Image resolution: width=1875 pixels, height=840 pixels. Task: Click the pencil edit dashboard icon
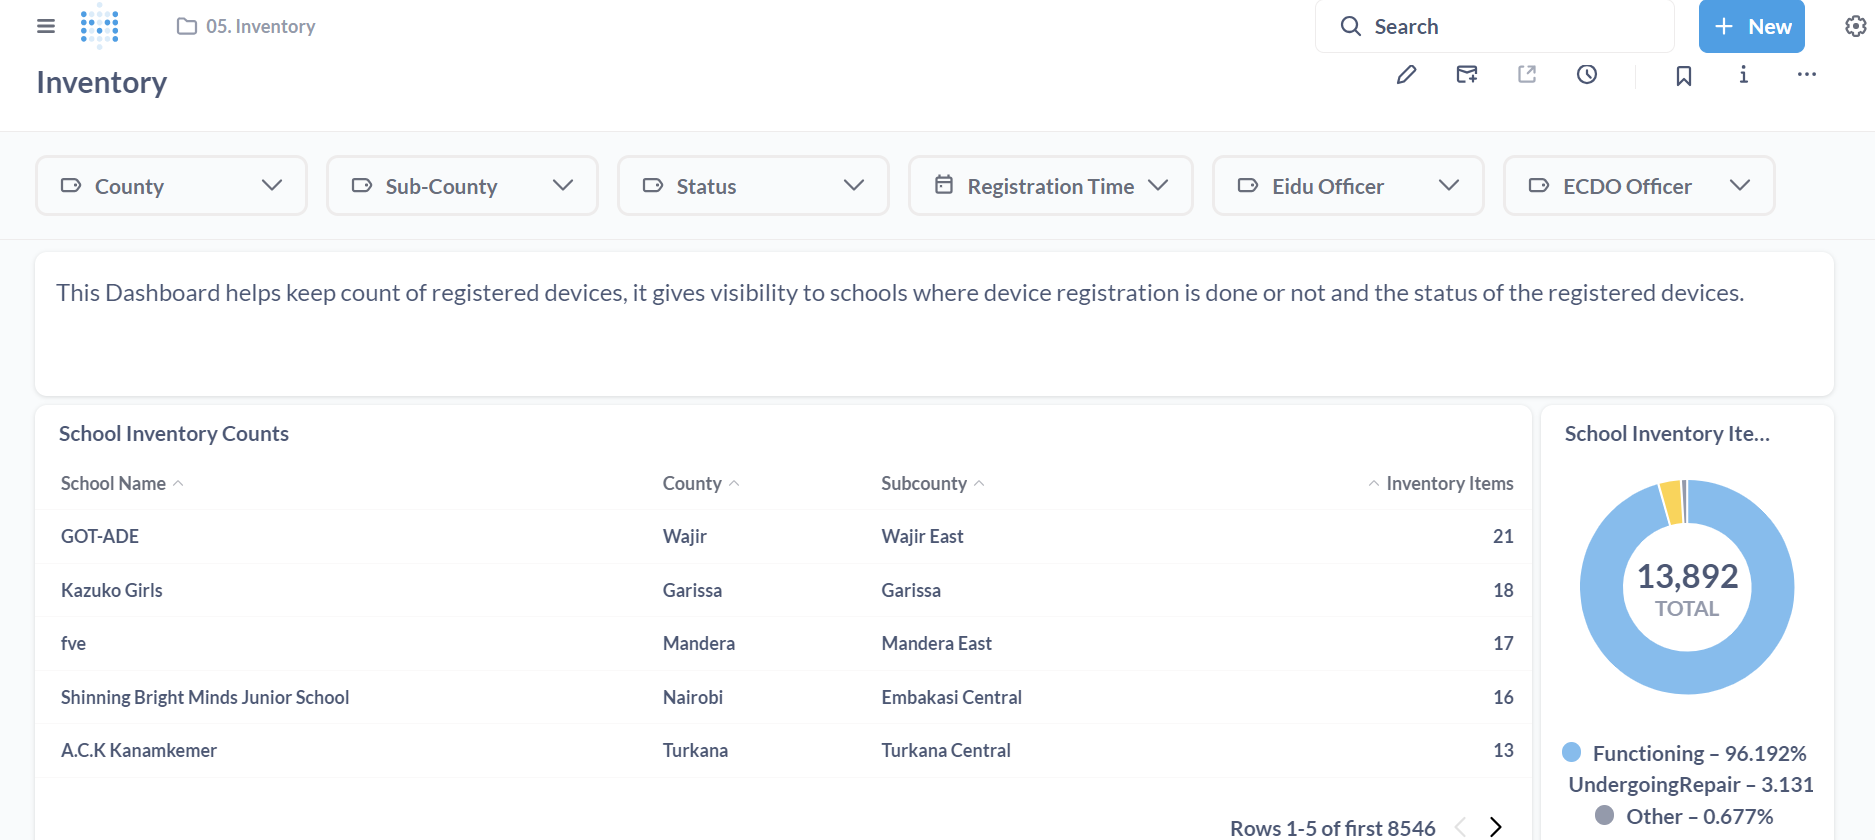pos(1406,75)
